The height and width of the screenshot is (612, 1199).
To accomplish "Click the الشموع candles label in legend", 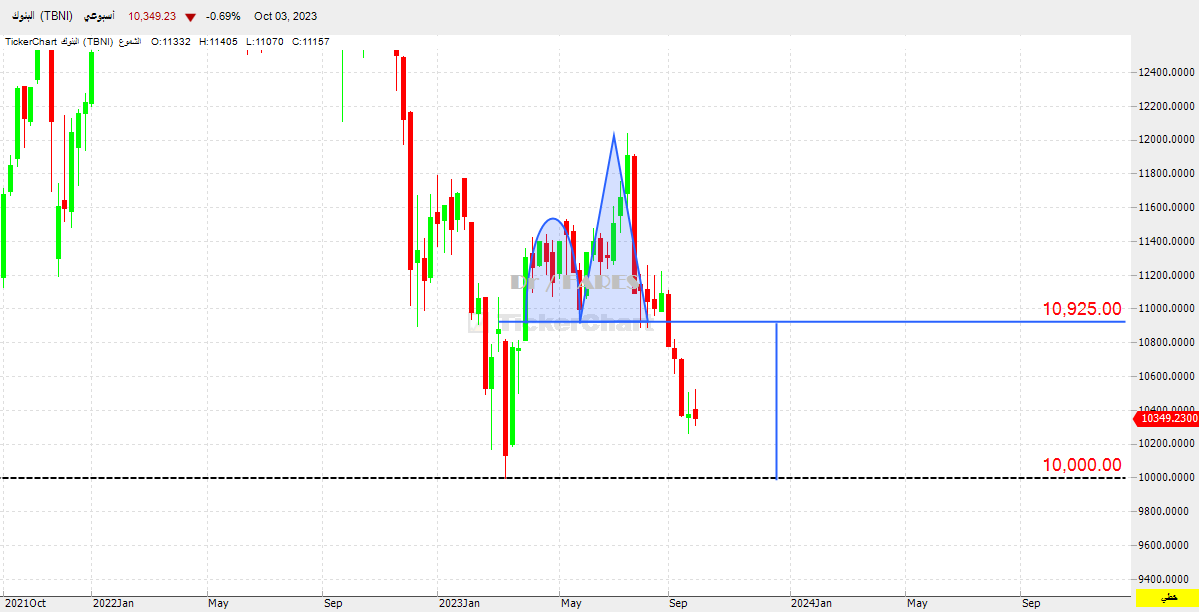I will [x=128, y=41].
